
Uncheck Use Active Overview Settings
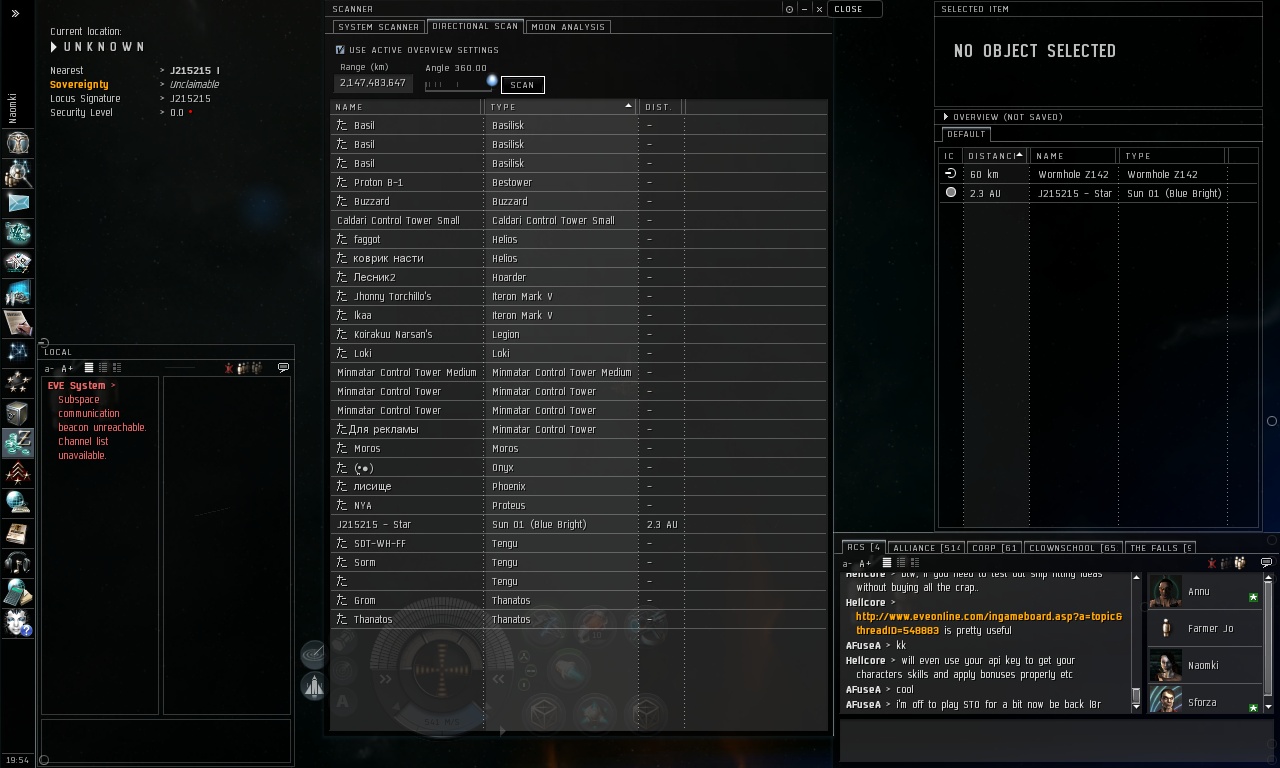pos(340,50)
